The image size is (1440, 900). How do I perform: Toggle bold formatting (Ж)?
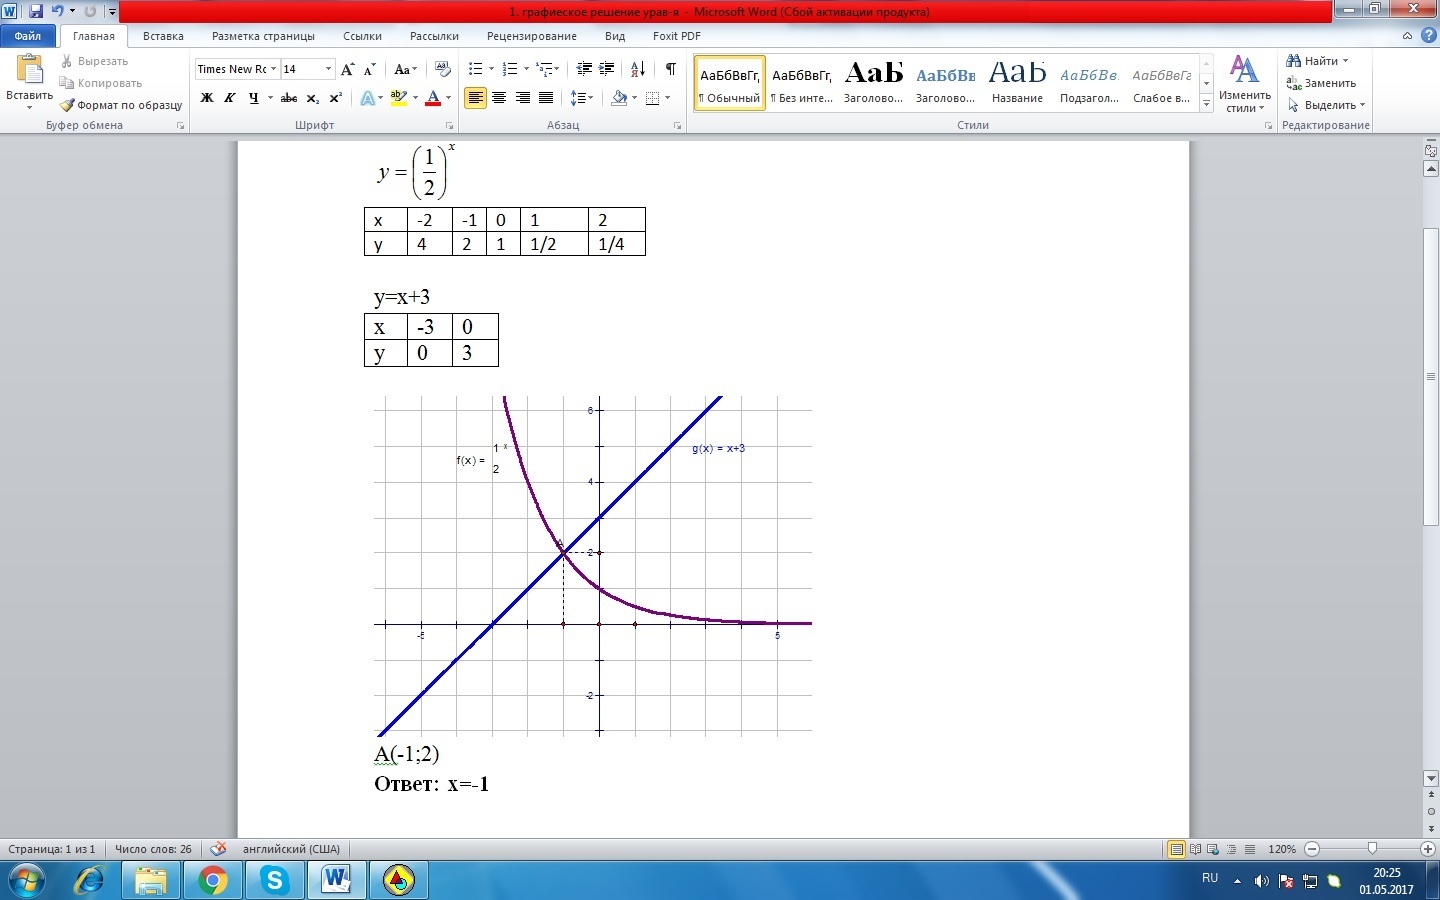click(207, 98)
